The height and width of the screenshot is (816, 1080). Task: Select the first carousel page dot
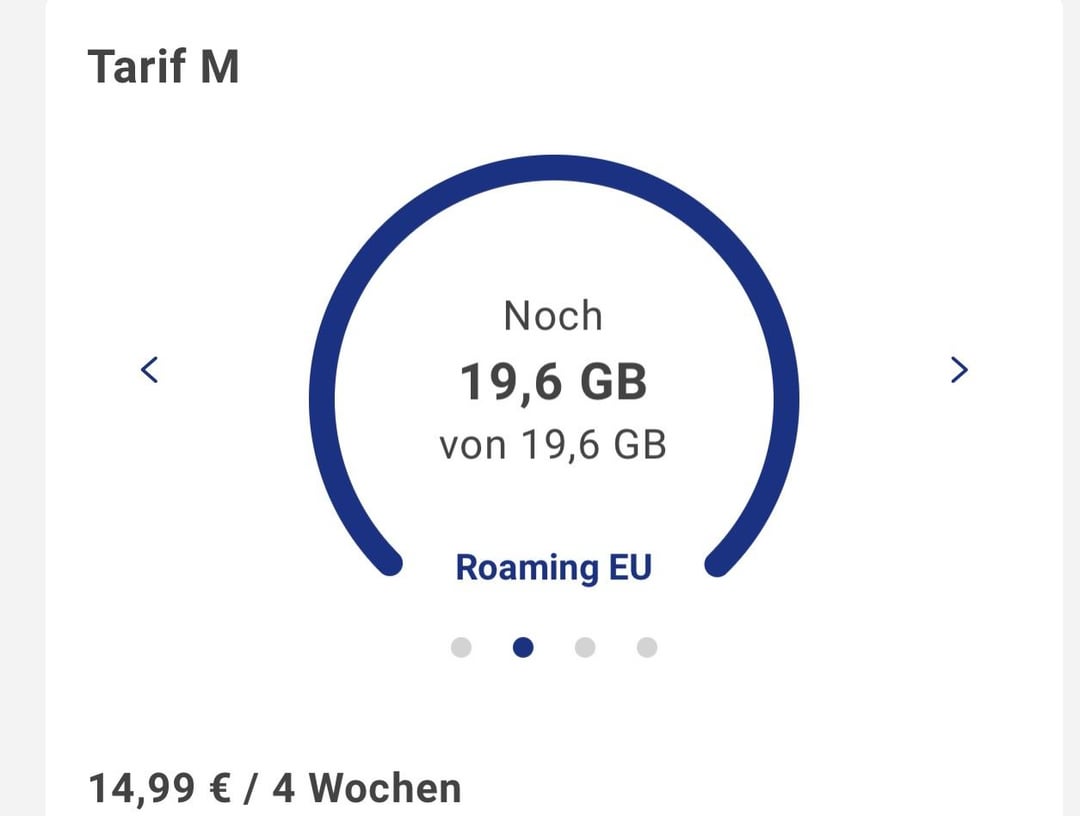(x=461, y=648)
